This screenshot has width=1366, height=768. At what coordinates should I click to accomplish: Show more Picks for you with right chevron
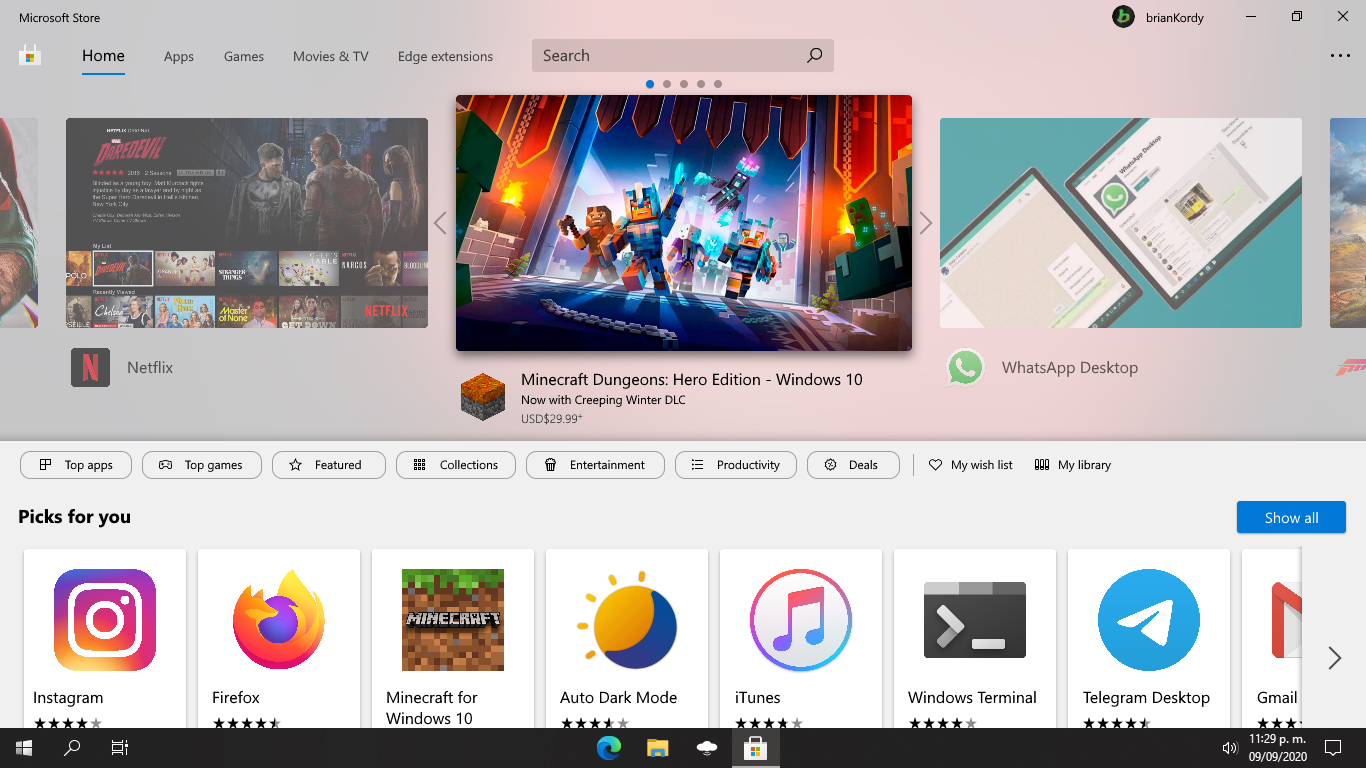click(1334, 657)
